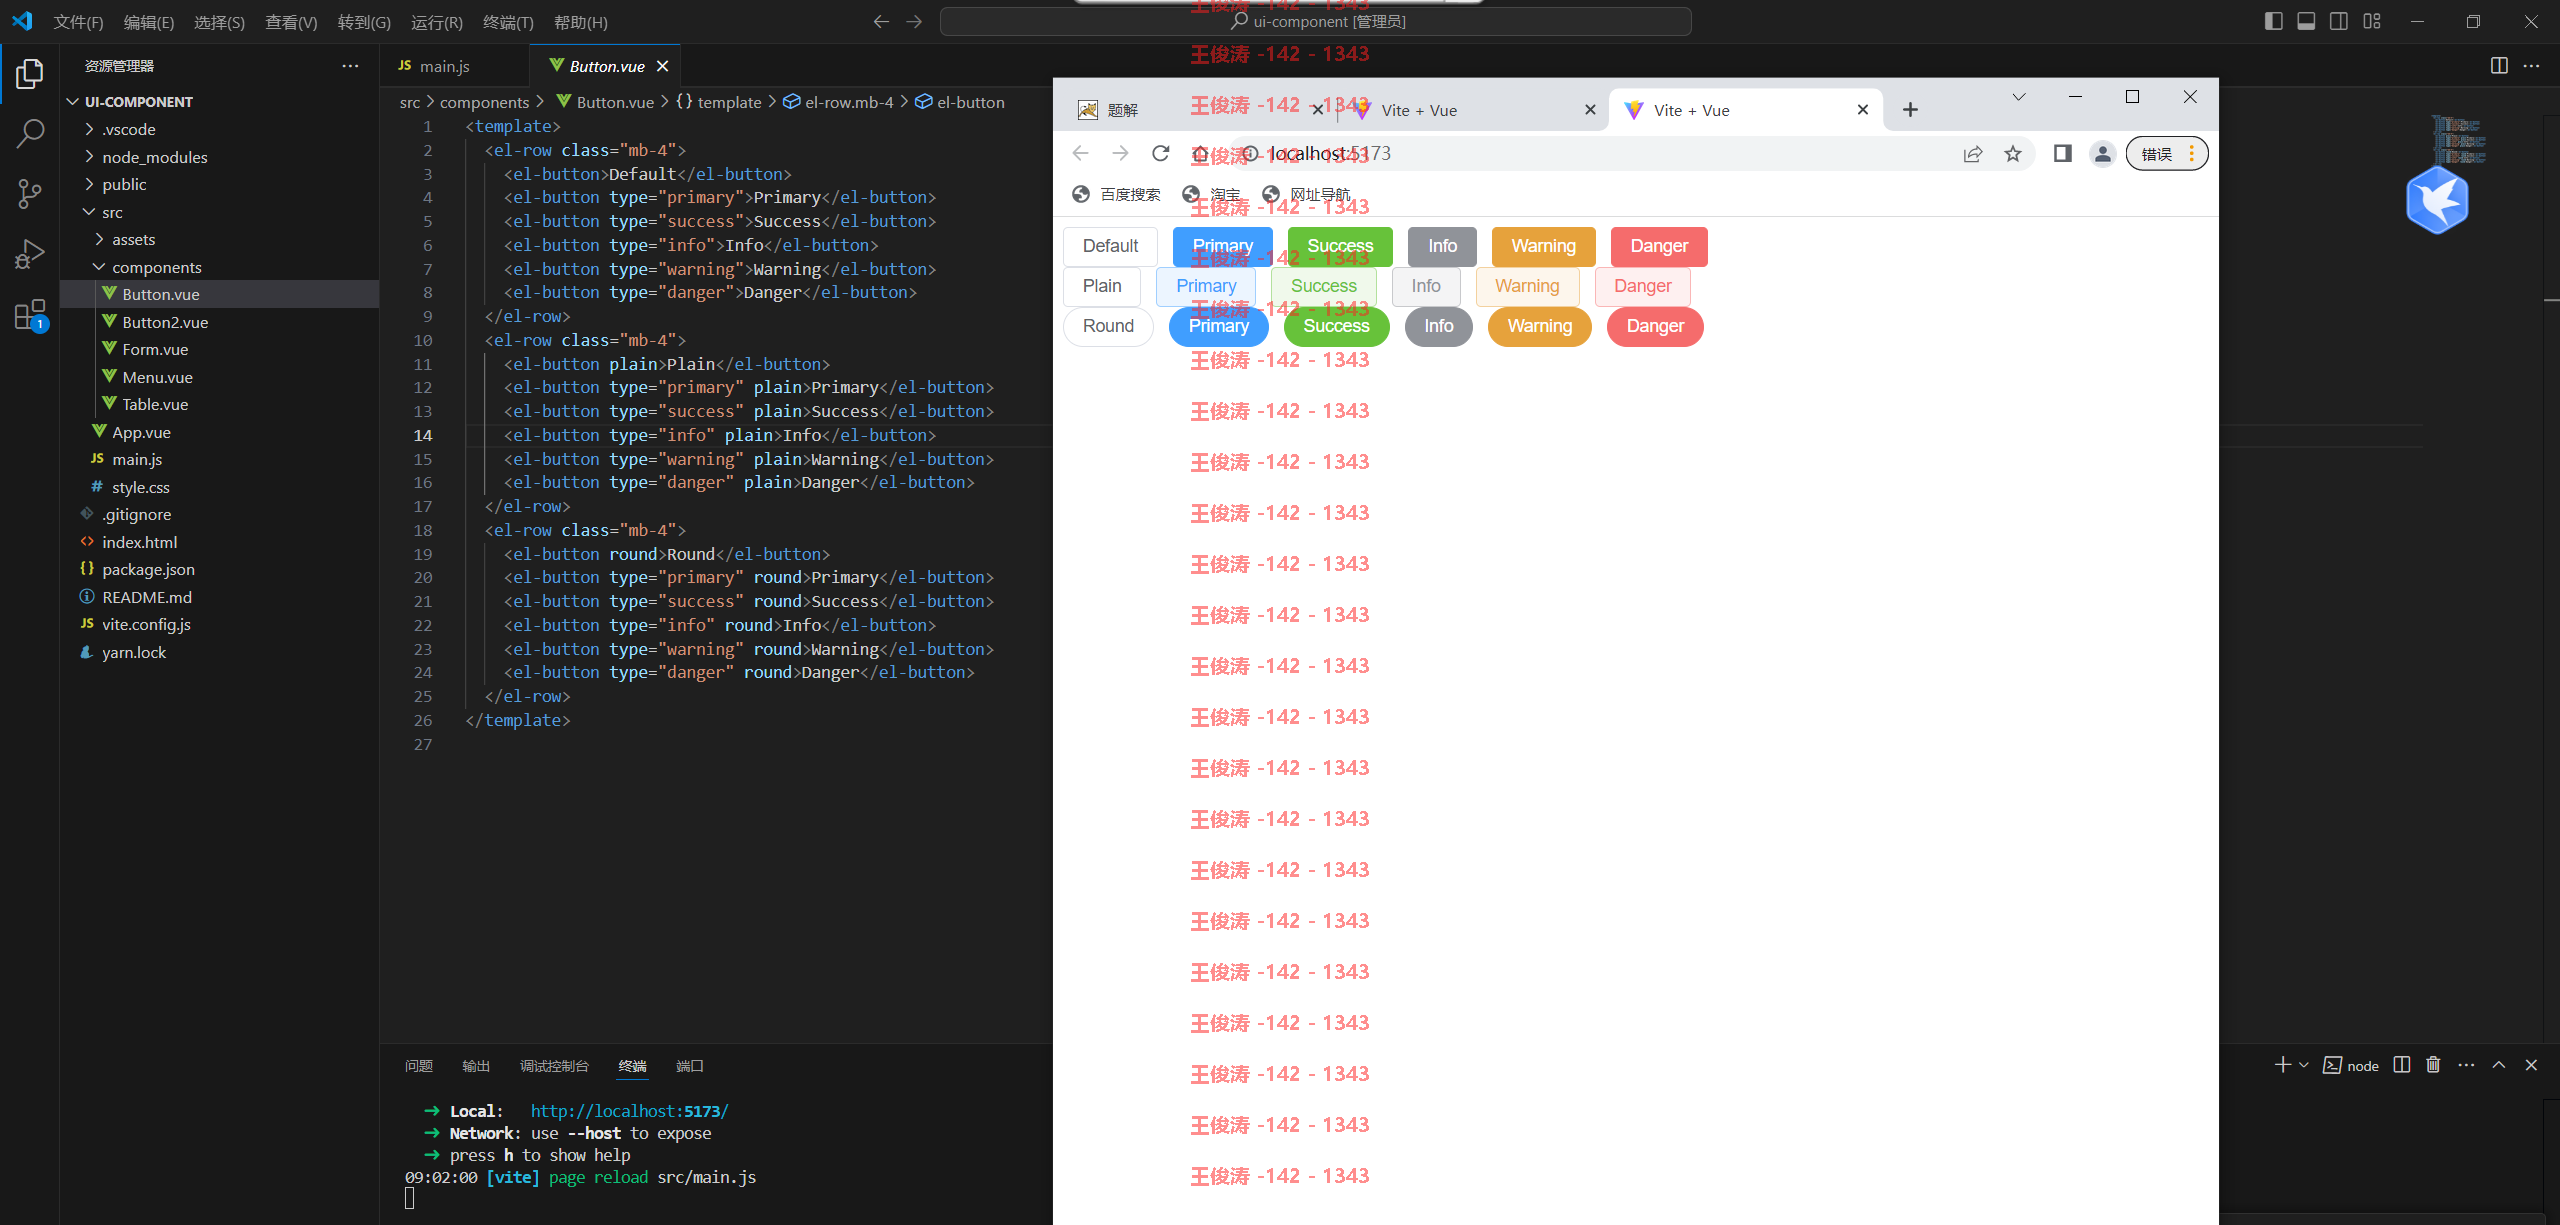Open a new Chrome tab
Viewport: 2560px width, 1225px height.
point(1910,110)
